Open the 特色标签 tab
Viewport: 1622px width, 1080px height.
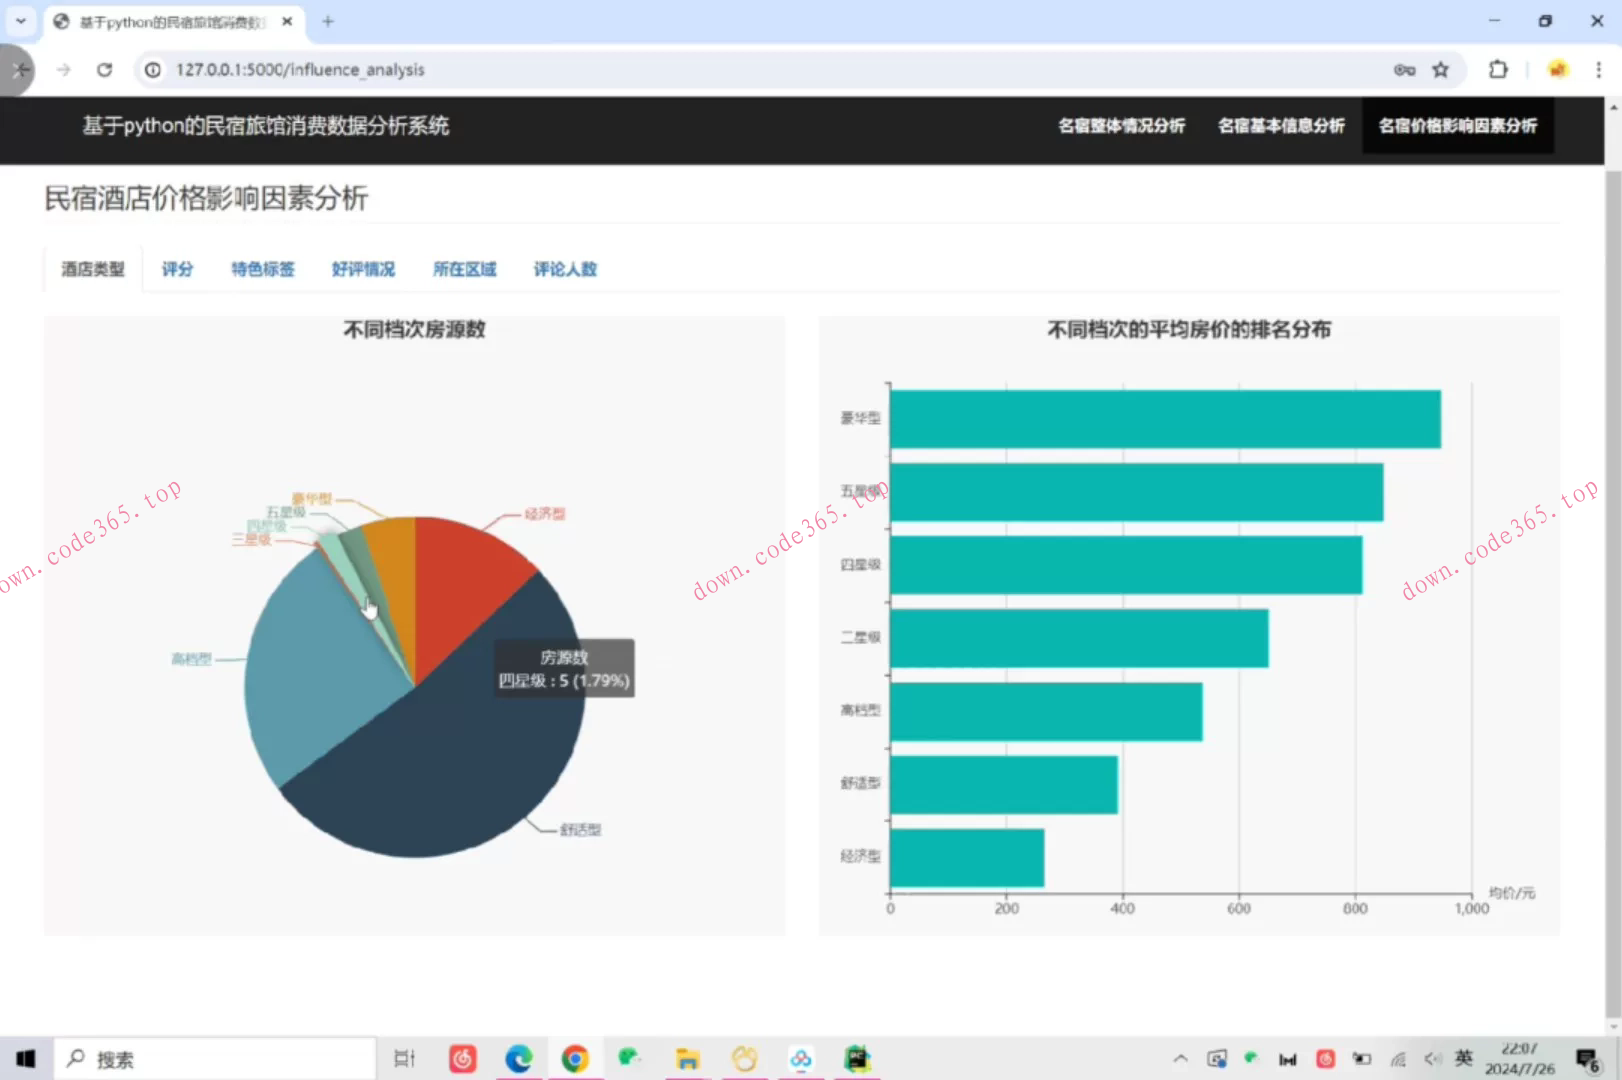tap(262, 269)
